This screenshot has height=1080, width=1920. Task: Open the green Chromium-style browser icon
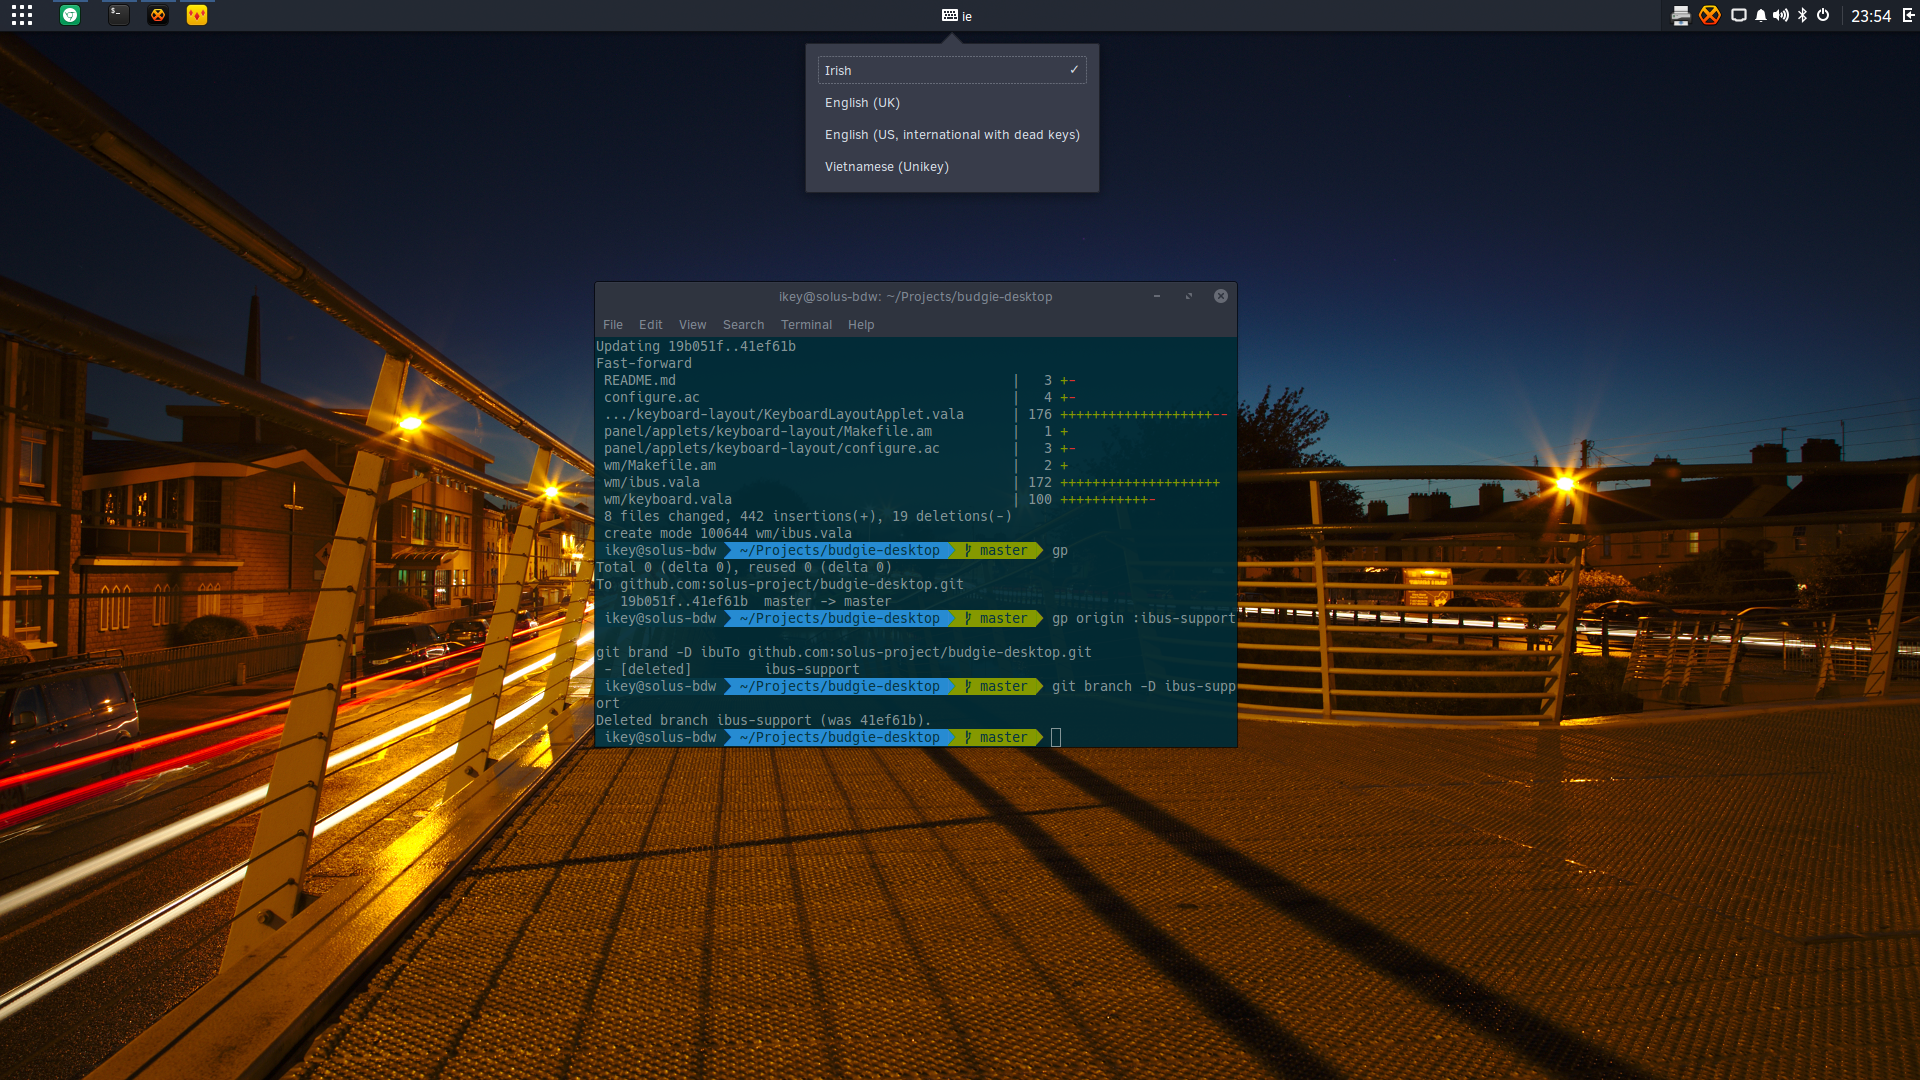70,15
